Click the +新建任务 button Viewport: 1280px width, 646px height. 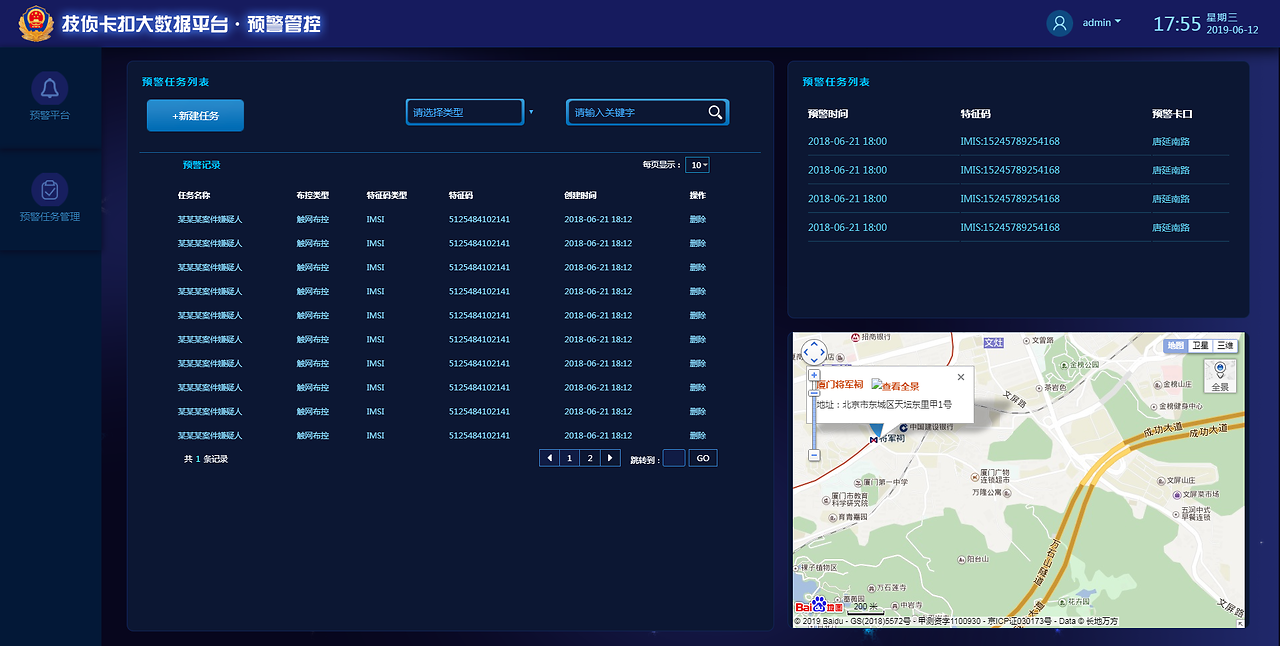coord(195,115)
